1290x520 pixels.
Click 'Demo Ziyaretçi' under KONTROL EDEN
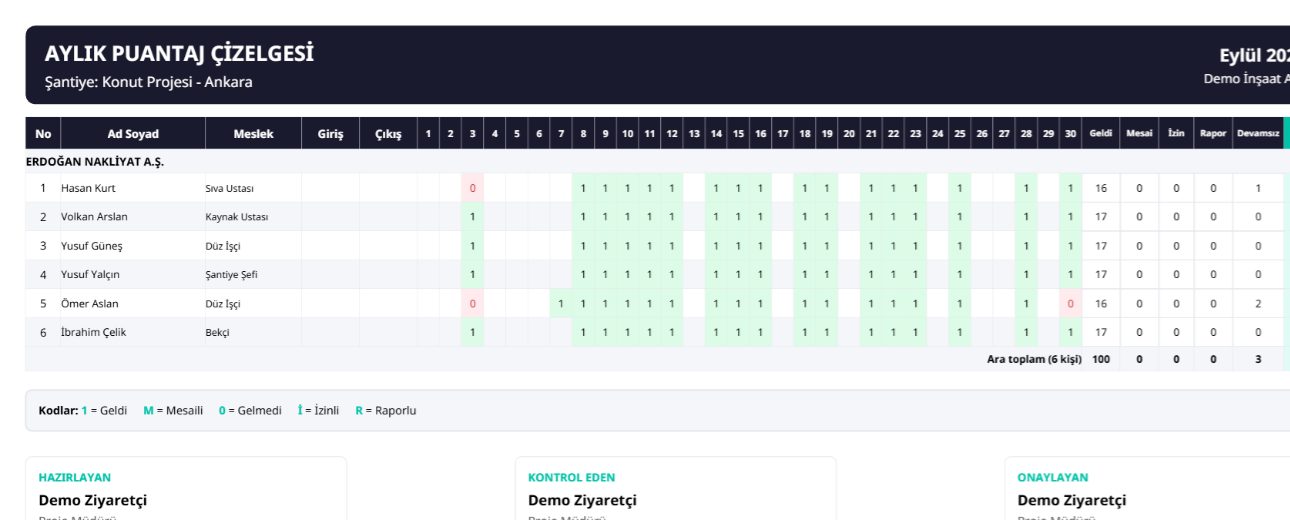point(582,500)
